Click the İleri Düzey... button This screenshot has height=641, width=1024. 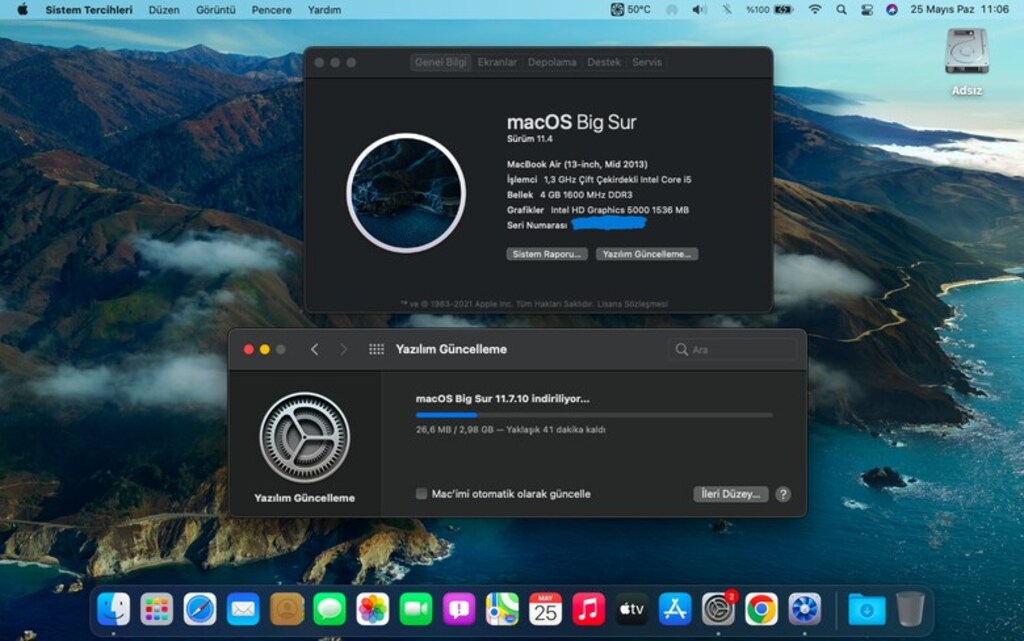pyautogui.click(x=730, y=494)
